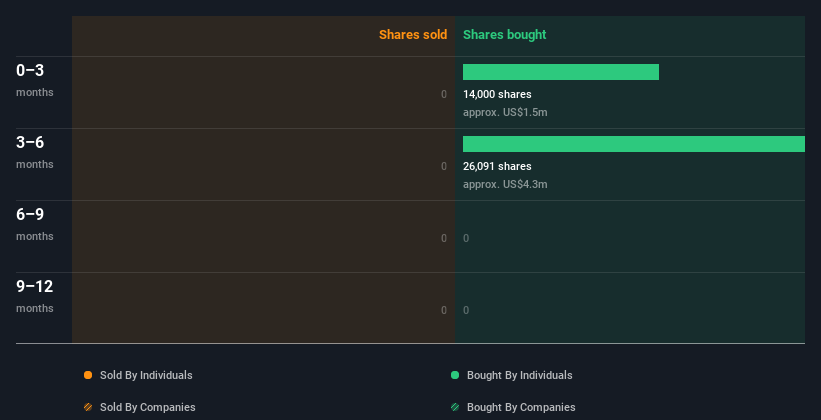Click the green bar for 3–6 months
The height and width of the screenshot is (420, 821).
pyautogui.click(x=633, y=144)
